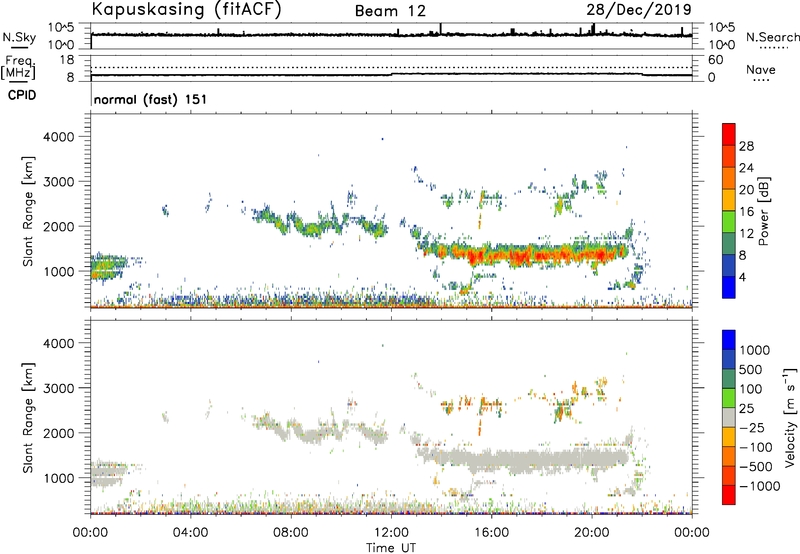The width and height of the screenshot is (800, 554).
Task: Click the 20:00 time axis label
Action: pos(592,533)
